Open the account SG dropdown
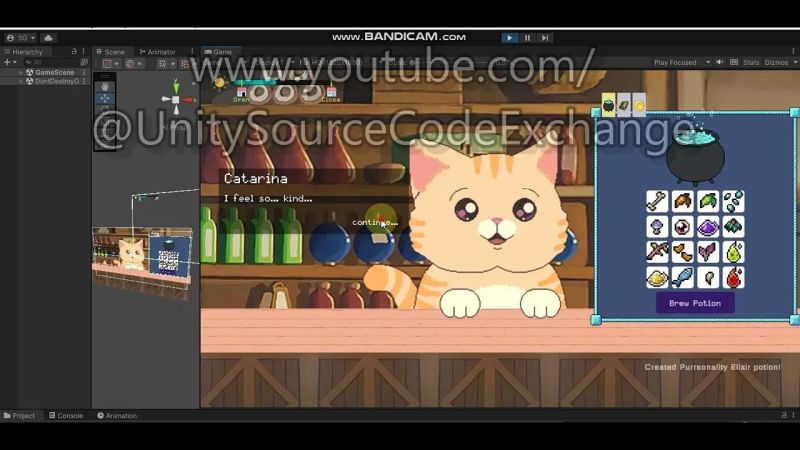 point(21,38)
